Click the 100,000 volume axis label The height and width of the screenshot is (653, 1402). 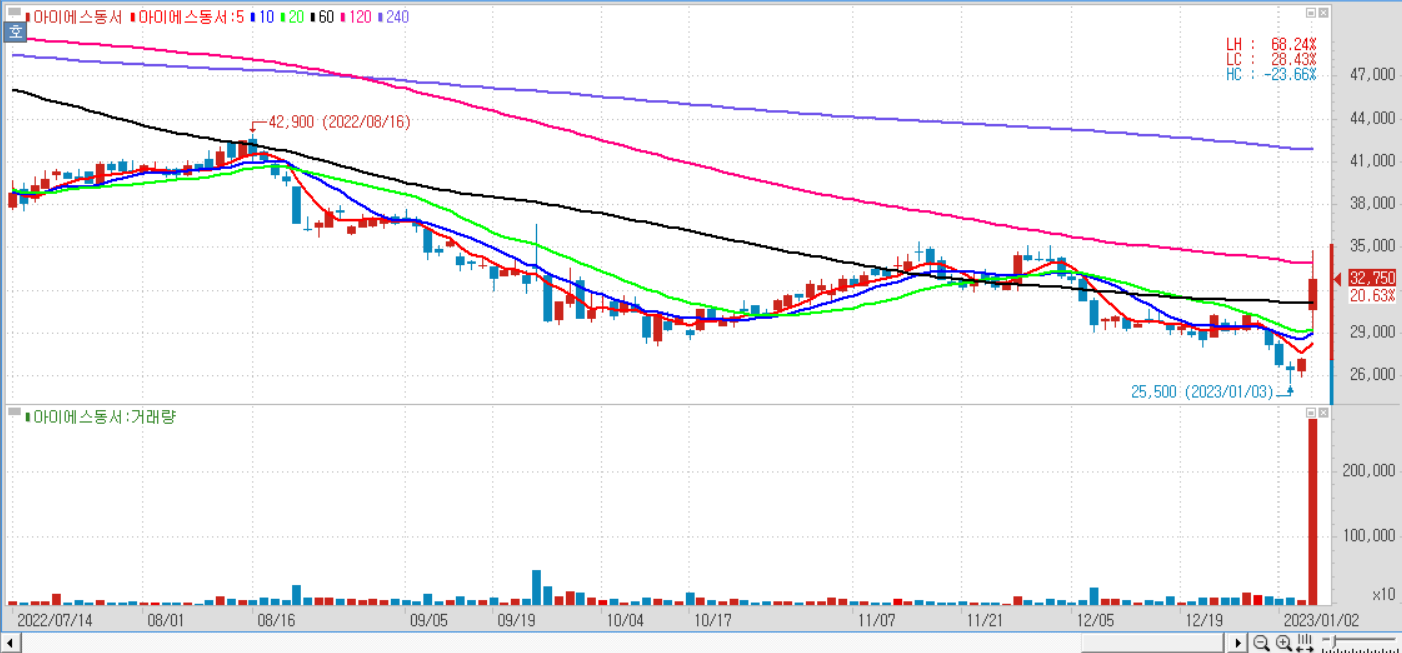(x=1369, y=536)
